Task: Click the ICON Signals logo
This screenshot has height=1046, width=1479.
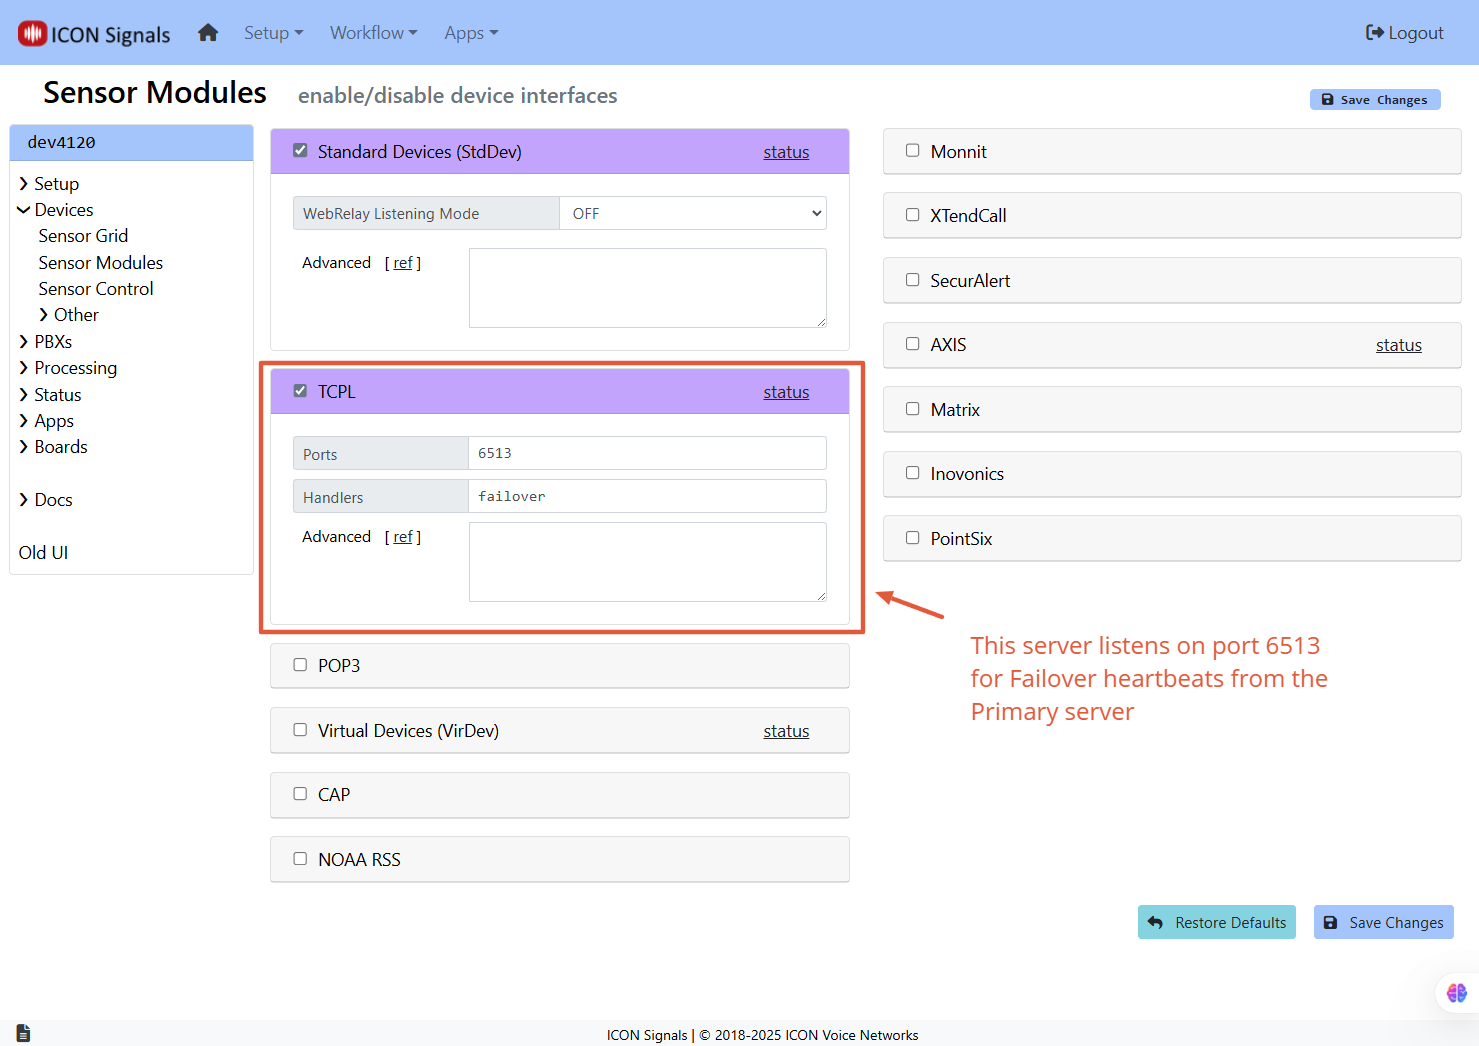Action: pyautogui.click(x=92, y=33)
